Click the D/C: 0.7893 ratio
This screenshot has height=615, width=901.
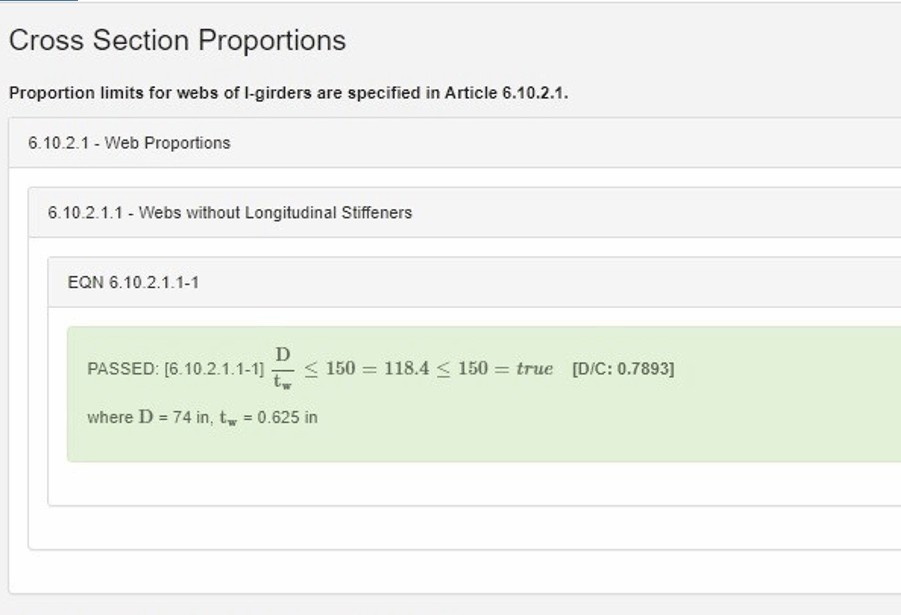click(623, 369)
